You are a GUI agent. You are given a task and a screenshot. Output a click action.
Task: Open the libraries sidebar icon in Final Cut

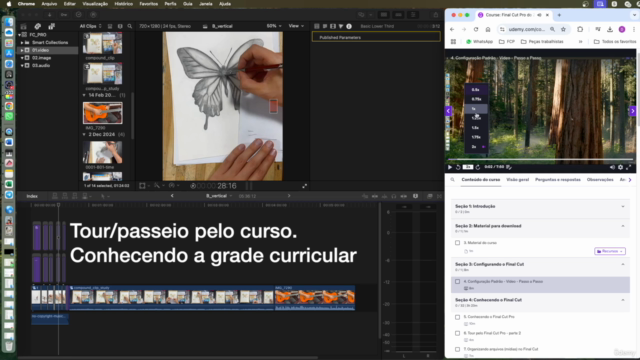tap(24, 26)
